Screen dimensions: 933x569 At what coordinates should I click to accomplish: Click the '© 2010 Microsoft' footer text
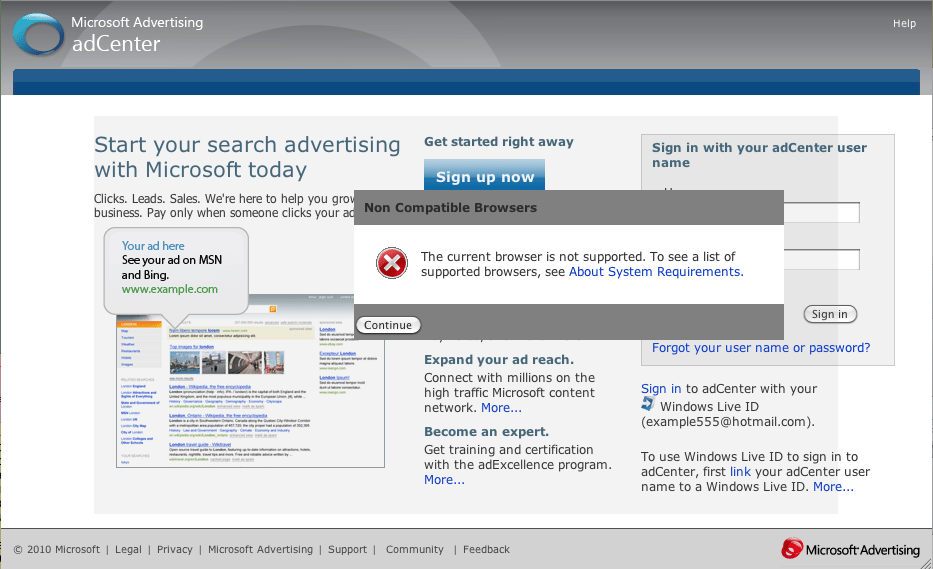57,549
